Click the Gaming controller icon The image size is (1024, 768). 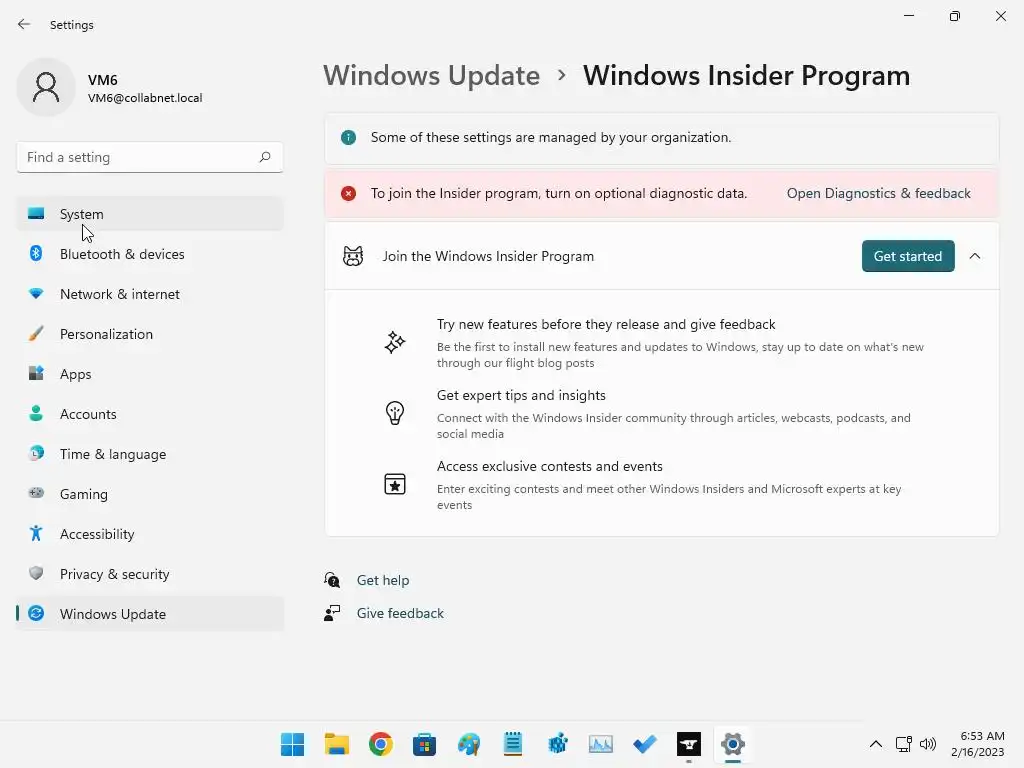37,493
